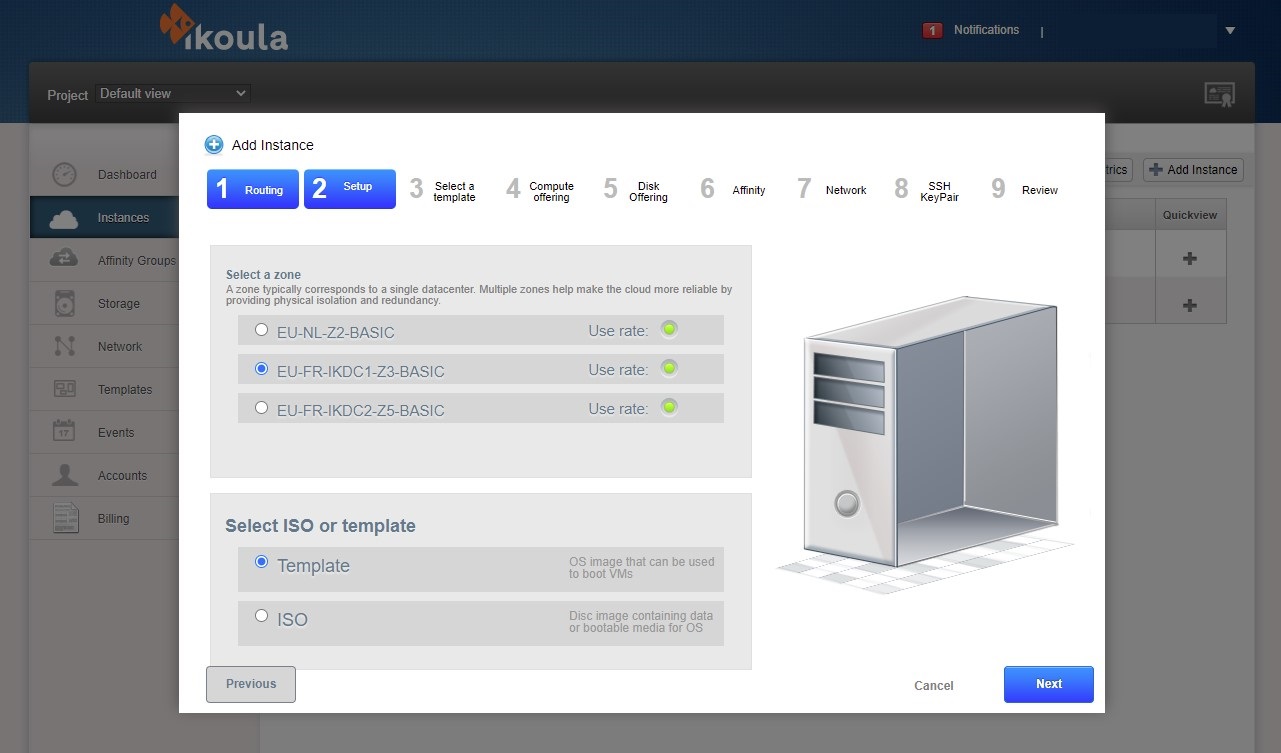Go to step 8 SSH KeyPair
This screenshot has height=753, width=1281.
tap(928, 189)
